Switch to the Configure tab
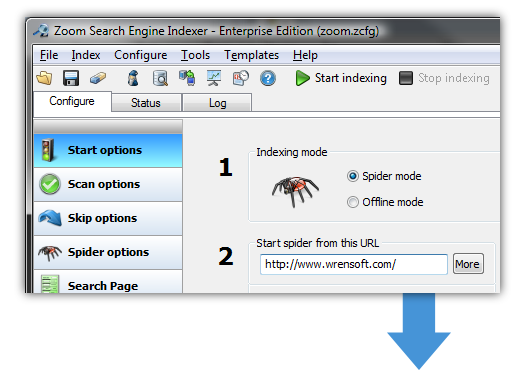525x379 pixels. tap(72, 101)
